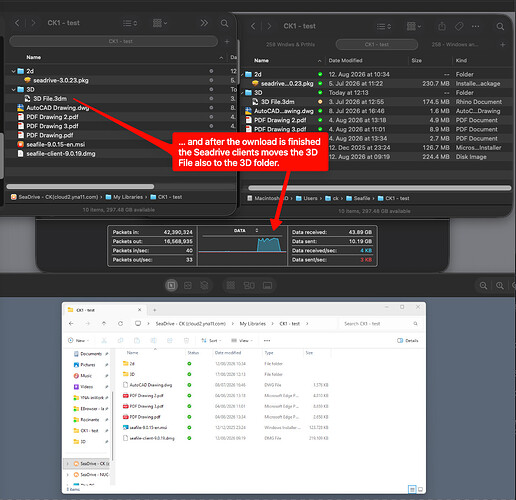Click the Explorer up-directory arrow
516x500 pixels.
point(104,323)
